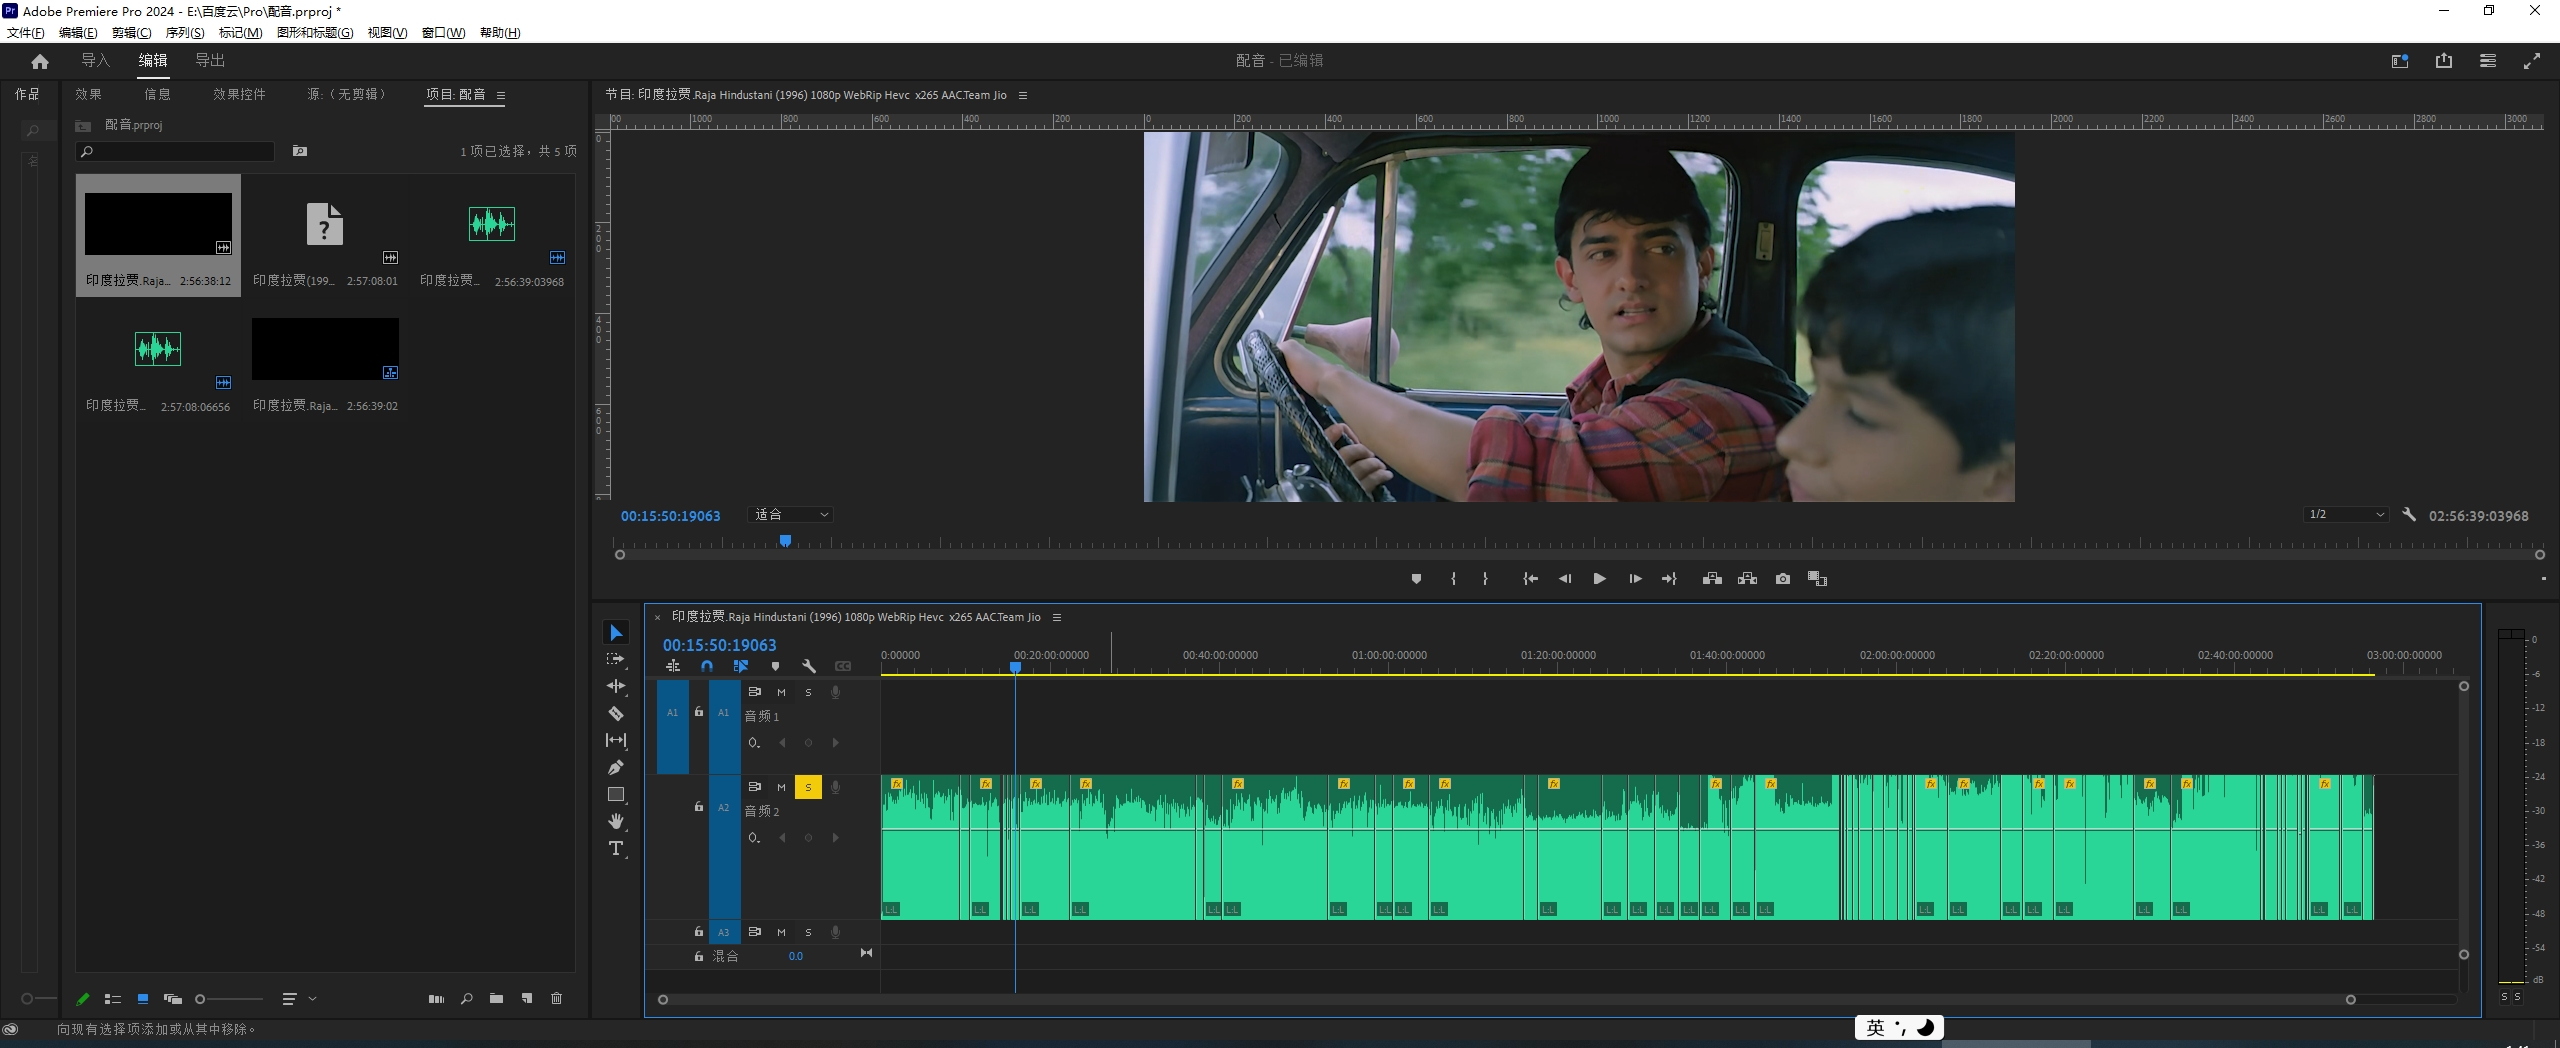Image resolution: width=2560 pixels, height=1048 pixels.
Task: Click the 导出 workspace button
Action: [x=210, y=61]
